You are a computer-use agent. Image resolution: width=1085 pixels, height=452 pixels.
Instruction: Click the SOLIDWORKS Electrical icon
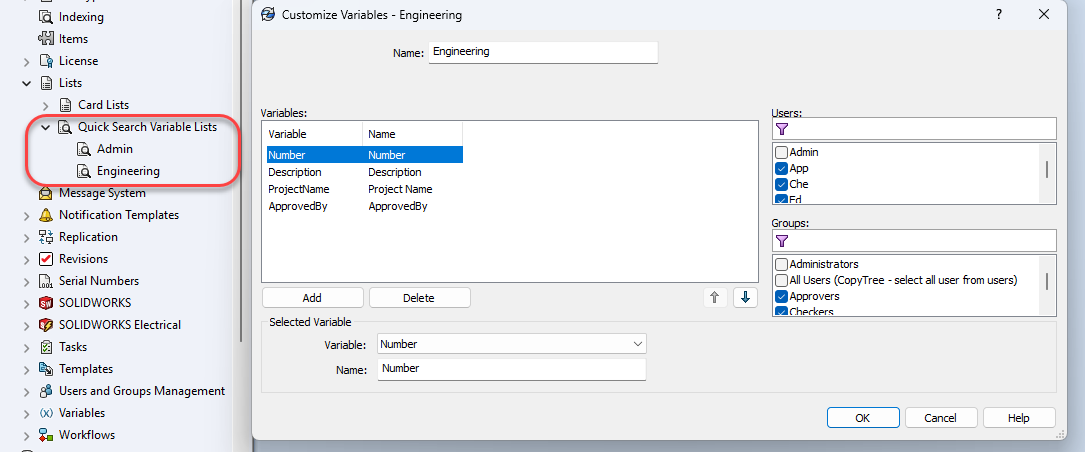click(x=45, y=325)
